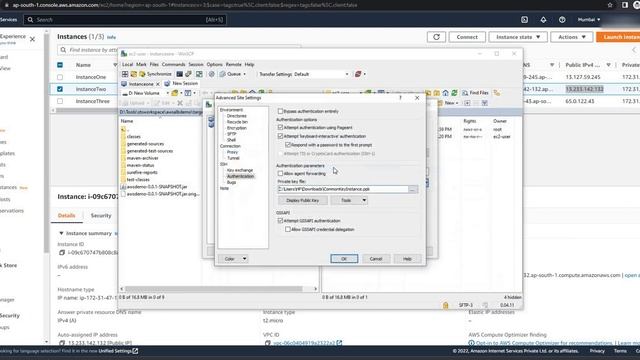This screenshot has width=640, height=360.
Task: Open the Tools dropdown in Advanced Site Settings
Action: [x=349, y=200]
